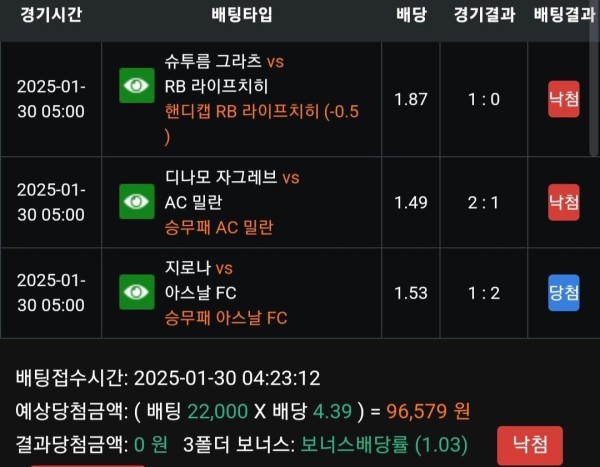The image size is (600, 467).
Task: Select the 배당 column header
Action: click(411, 15)
